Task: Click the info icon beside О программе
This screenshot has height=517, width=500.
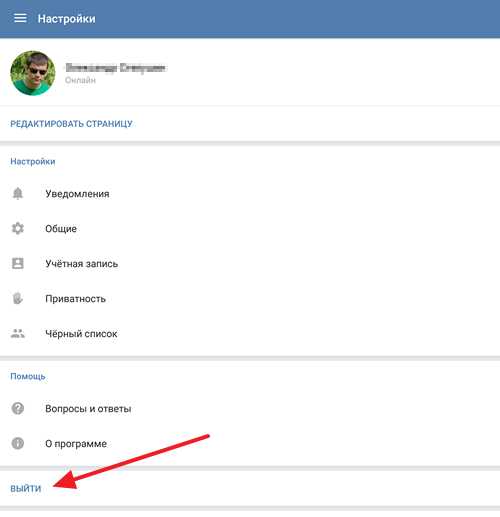Action: click(x=18, y=443)
